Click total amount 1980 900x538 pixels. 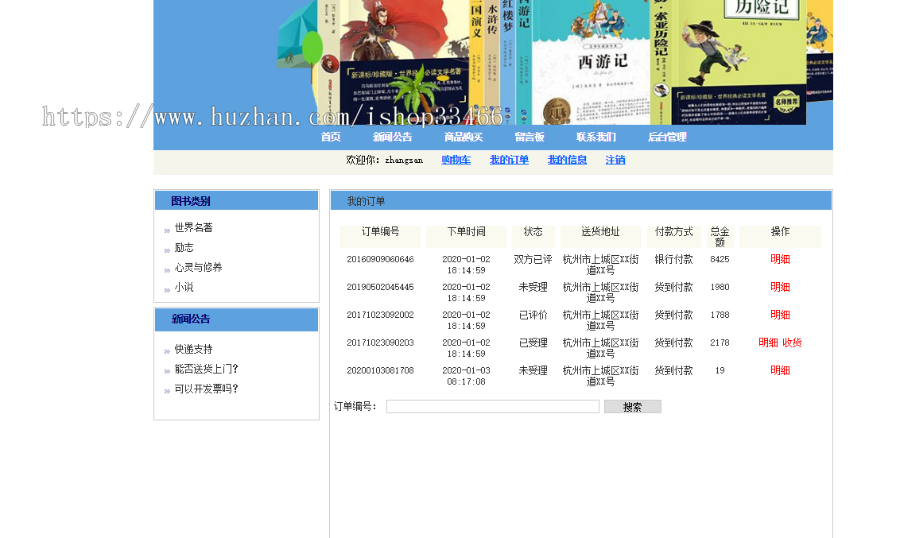tap(720, 287)
